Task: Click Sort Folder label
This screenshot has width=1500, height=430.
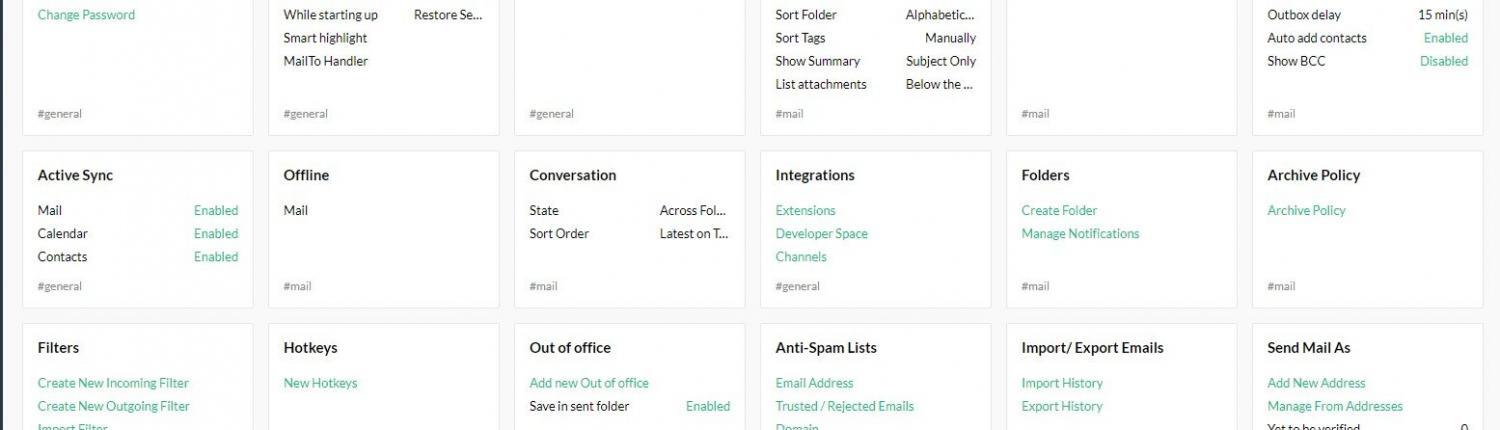Action: [x=806, y=15]
